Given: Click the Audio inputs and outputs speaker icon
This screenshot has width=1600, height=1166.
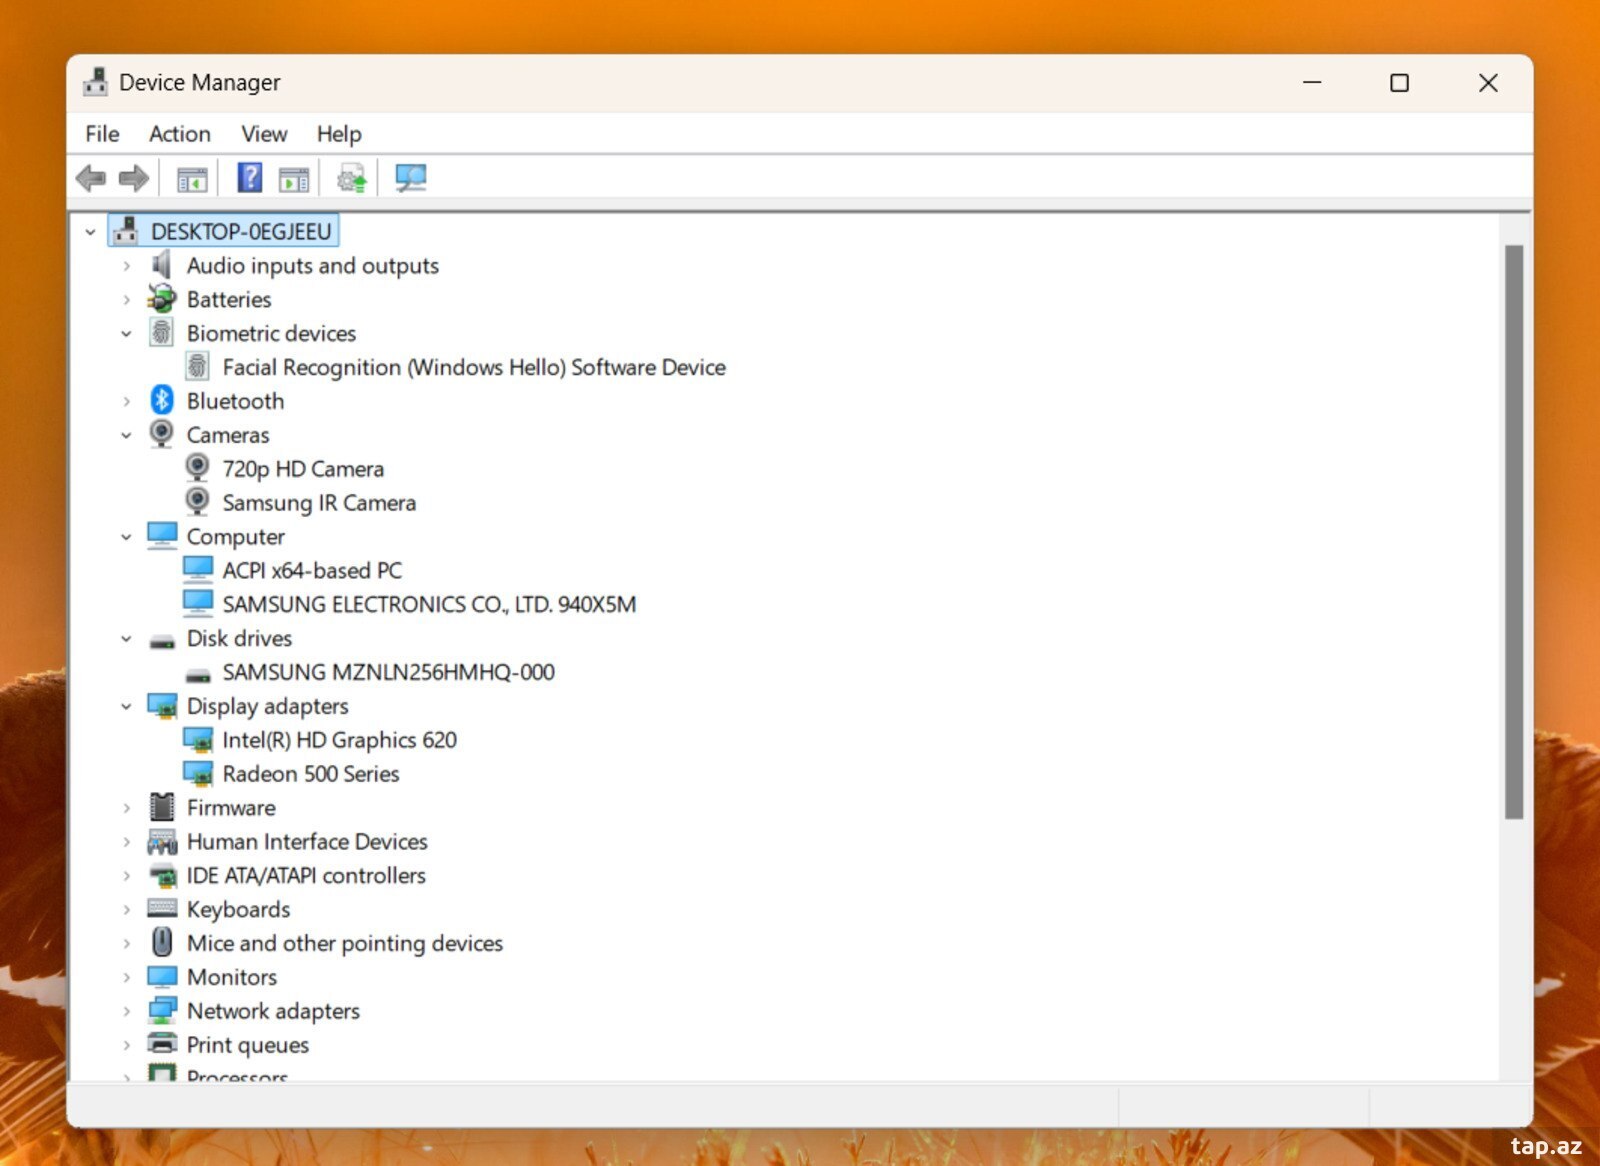Looking at the screenshot, I should tap(161, 265).
